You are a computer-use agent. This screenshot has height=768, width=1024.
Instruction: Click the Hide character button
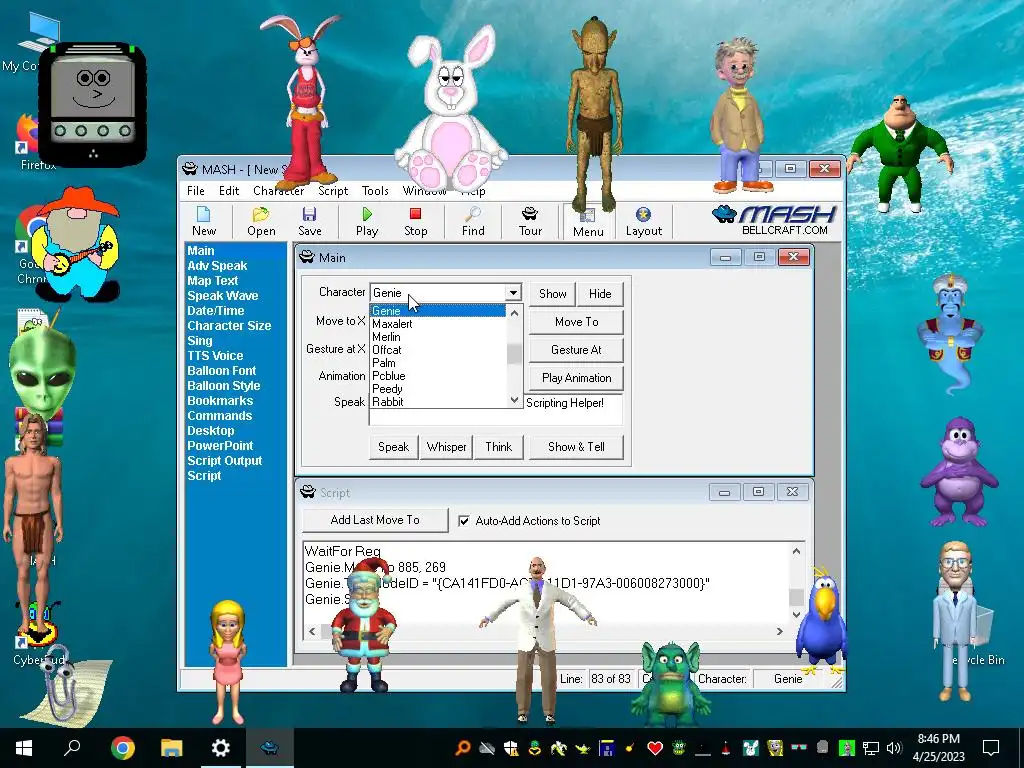pyautogui.click(x=600, y=294)
